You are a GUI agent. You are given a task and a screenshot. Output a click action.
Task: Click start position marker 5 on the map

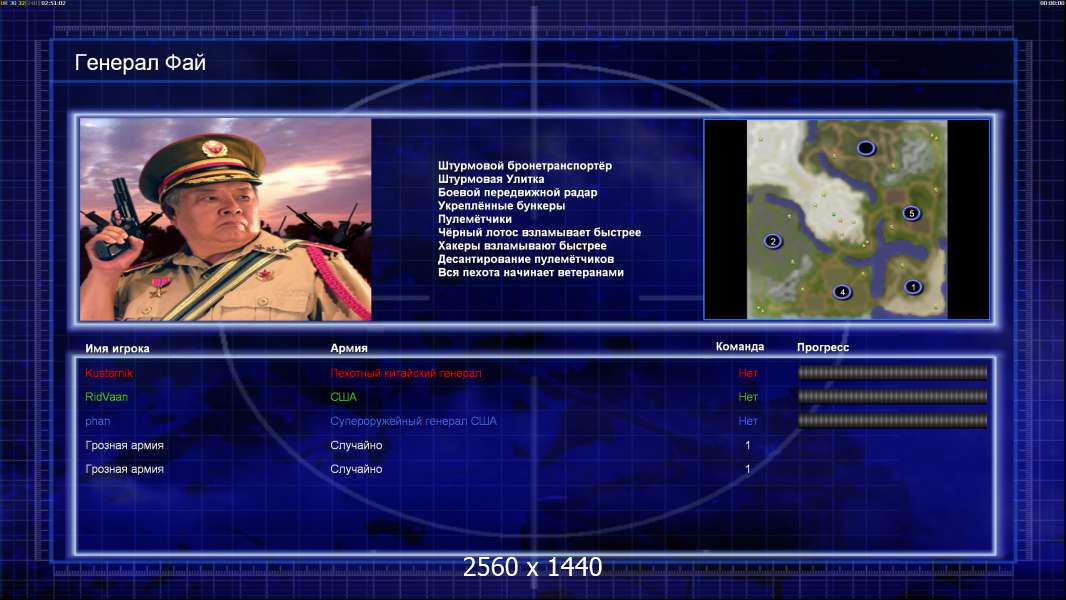coord(912,213)
